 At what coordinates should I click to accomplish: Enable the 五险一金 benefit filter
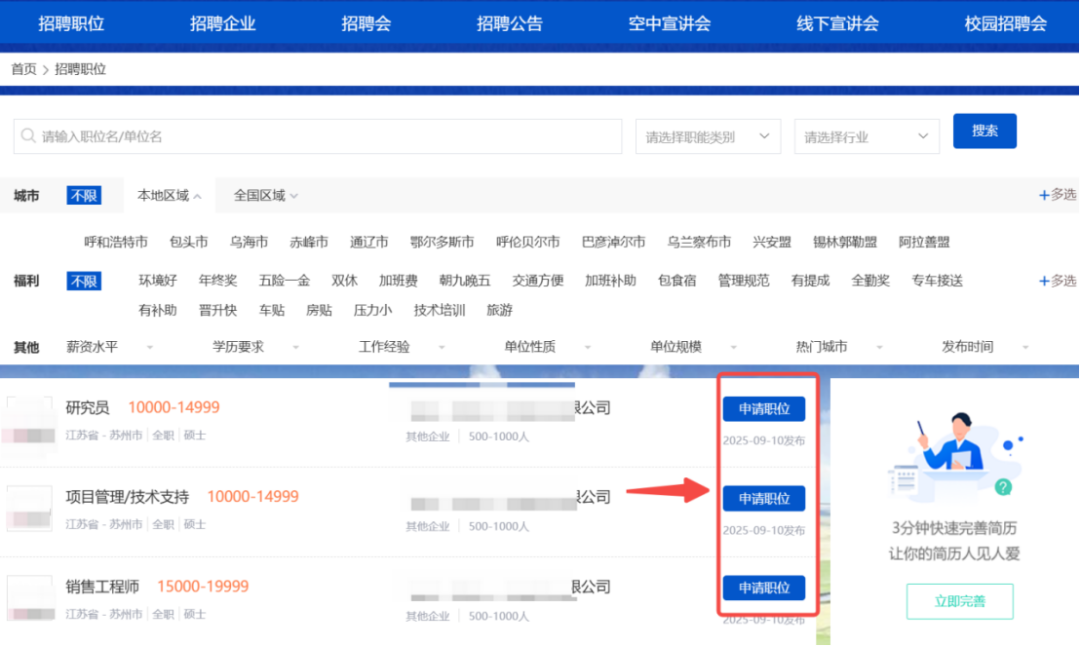click(x=284, y=281)
